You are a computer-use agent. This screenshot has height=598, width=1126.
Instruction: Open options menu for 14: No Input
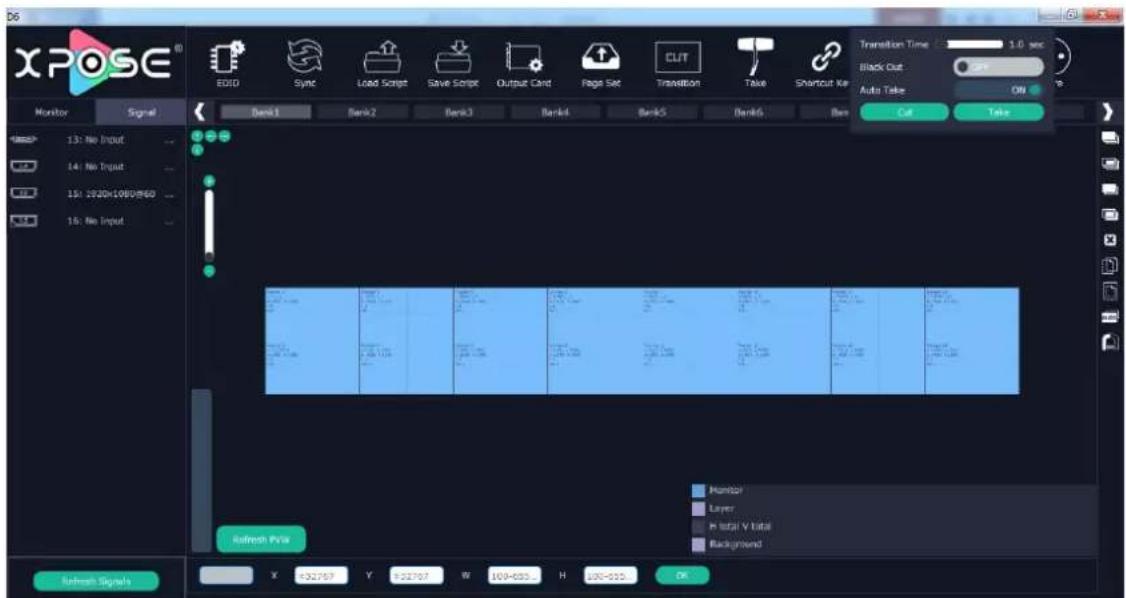click(x=169, y=167)
